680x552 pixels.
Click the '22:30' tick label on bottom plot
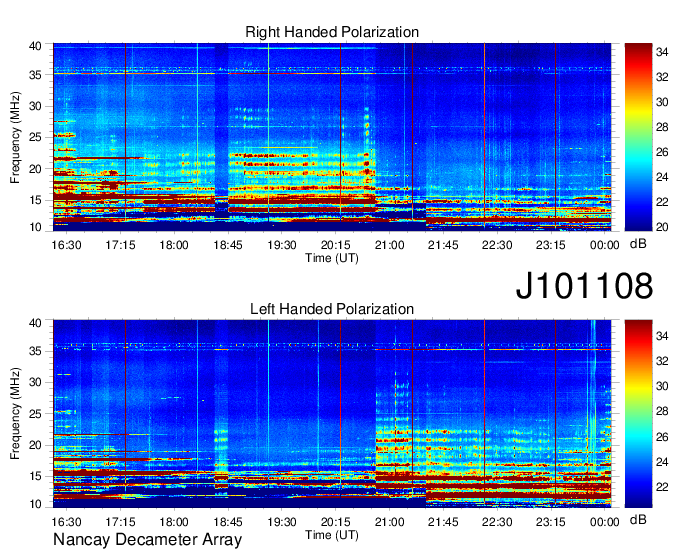497,522
